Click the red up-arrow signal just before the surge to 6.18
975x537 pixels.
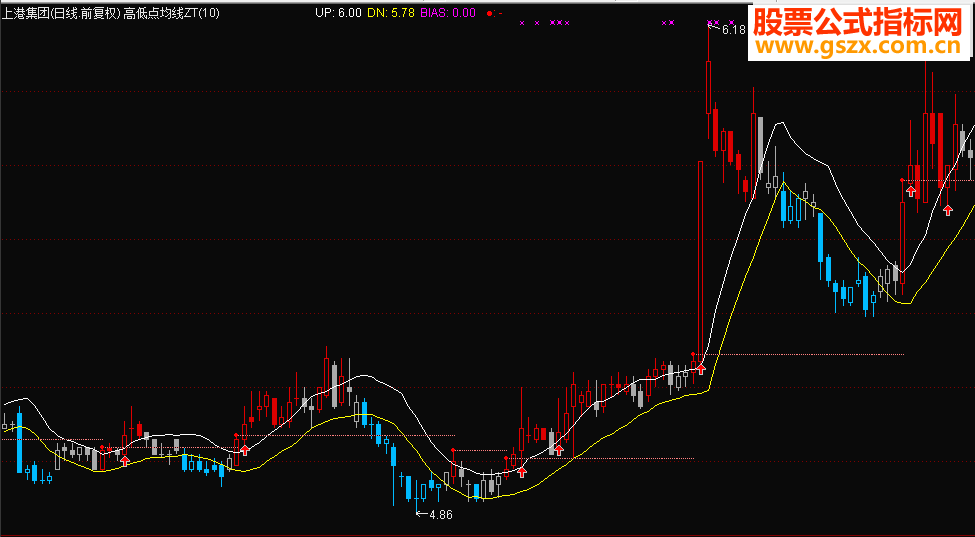coord(701,369)
